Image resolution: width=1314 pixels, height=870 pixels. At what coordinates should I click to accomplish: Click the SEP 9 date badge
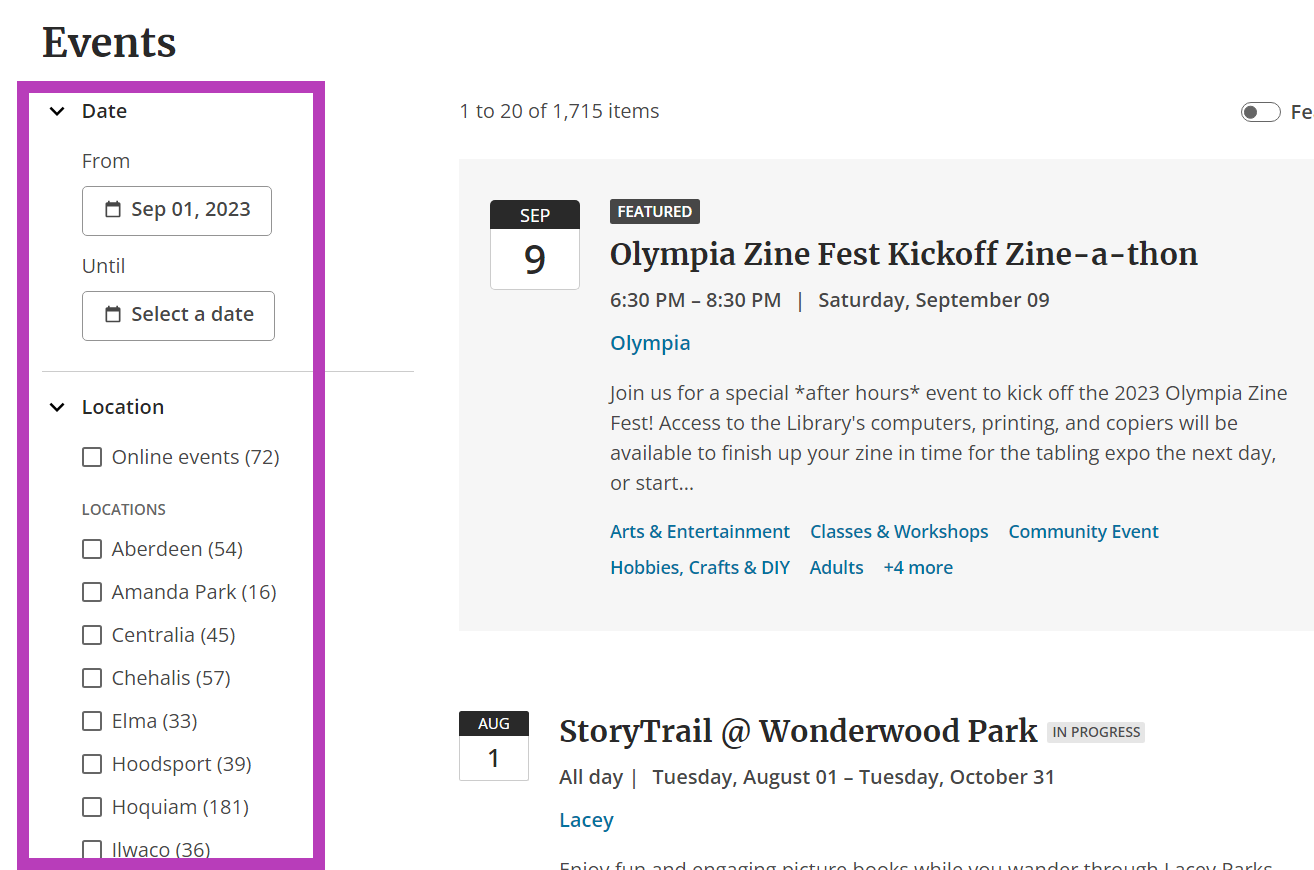click(x=535, y=245)
